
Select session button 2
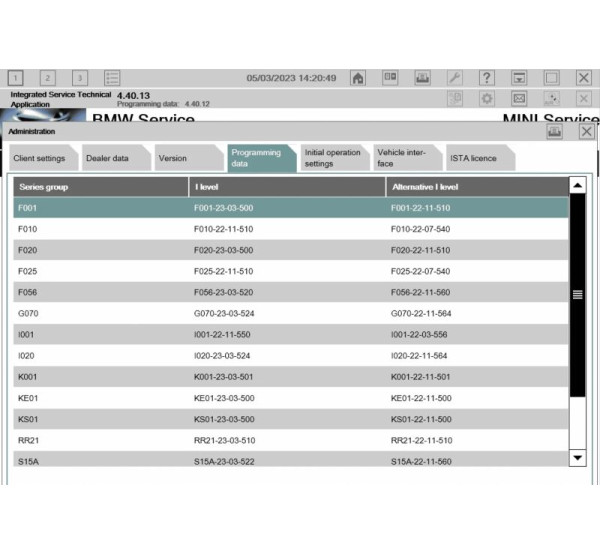[48, 78]
